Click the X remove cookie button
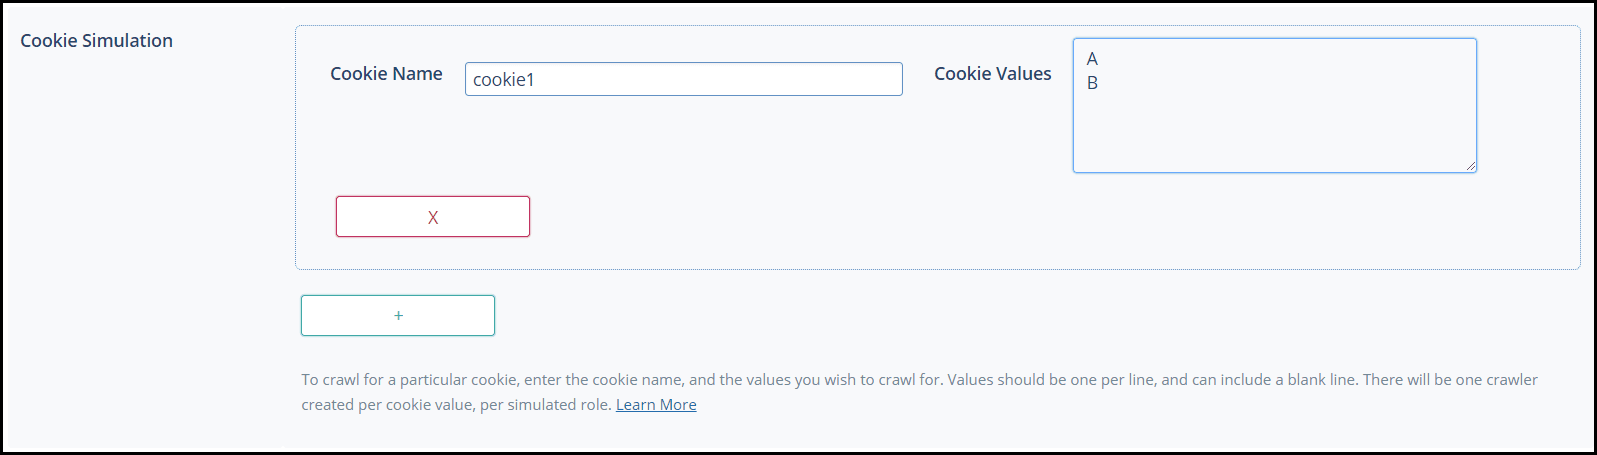The height and width of the screenshot is (455, 1597). (432, 217)
